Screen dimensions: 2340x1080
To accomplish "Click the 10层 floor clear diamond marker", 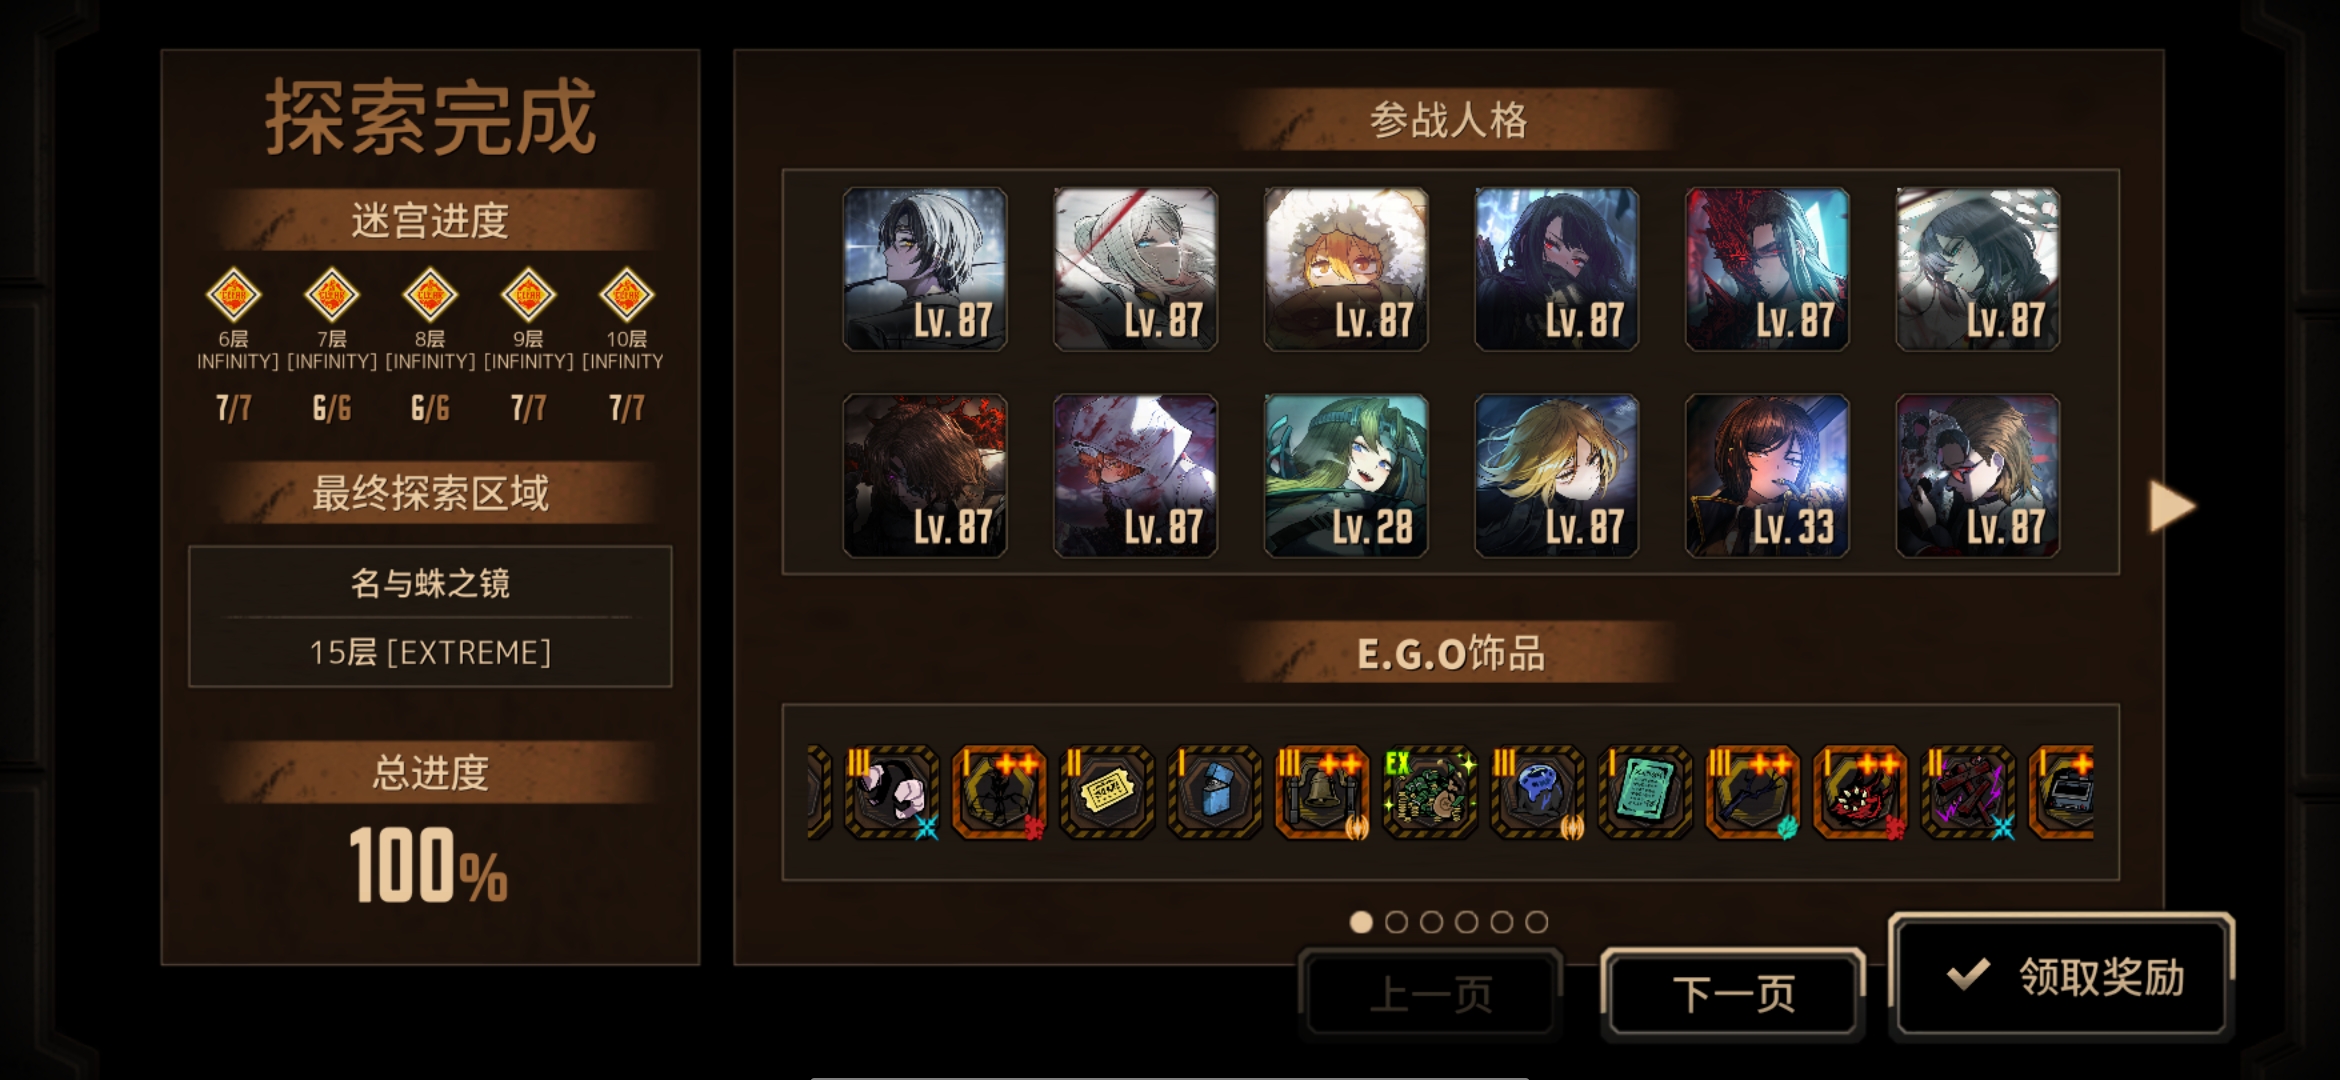I will point(626,295).
